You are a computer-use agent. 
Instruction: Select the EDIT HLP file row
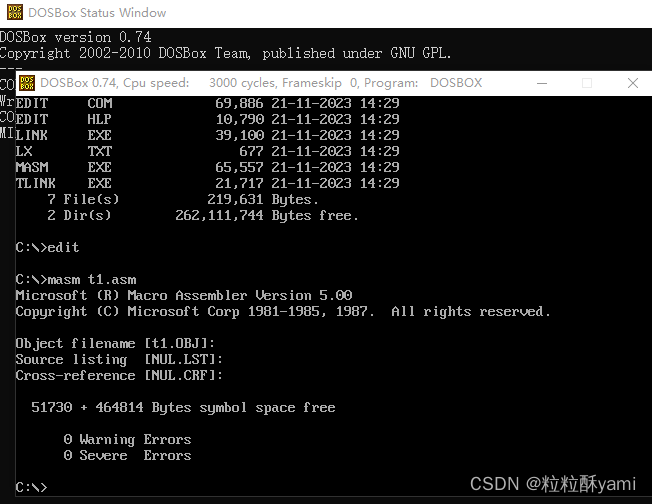(x=207, y=119)
